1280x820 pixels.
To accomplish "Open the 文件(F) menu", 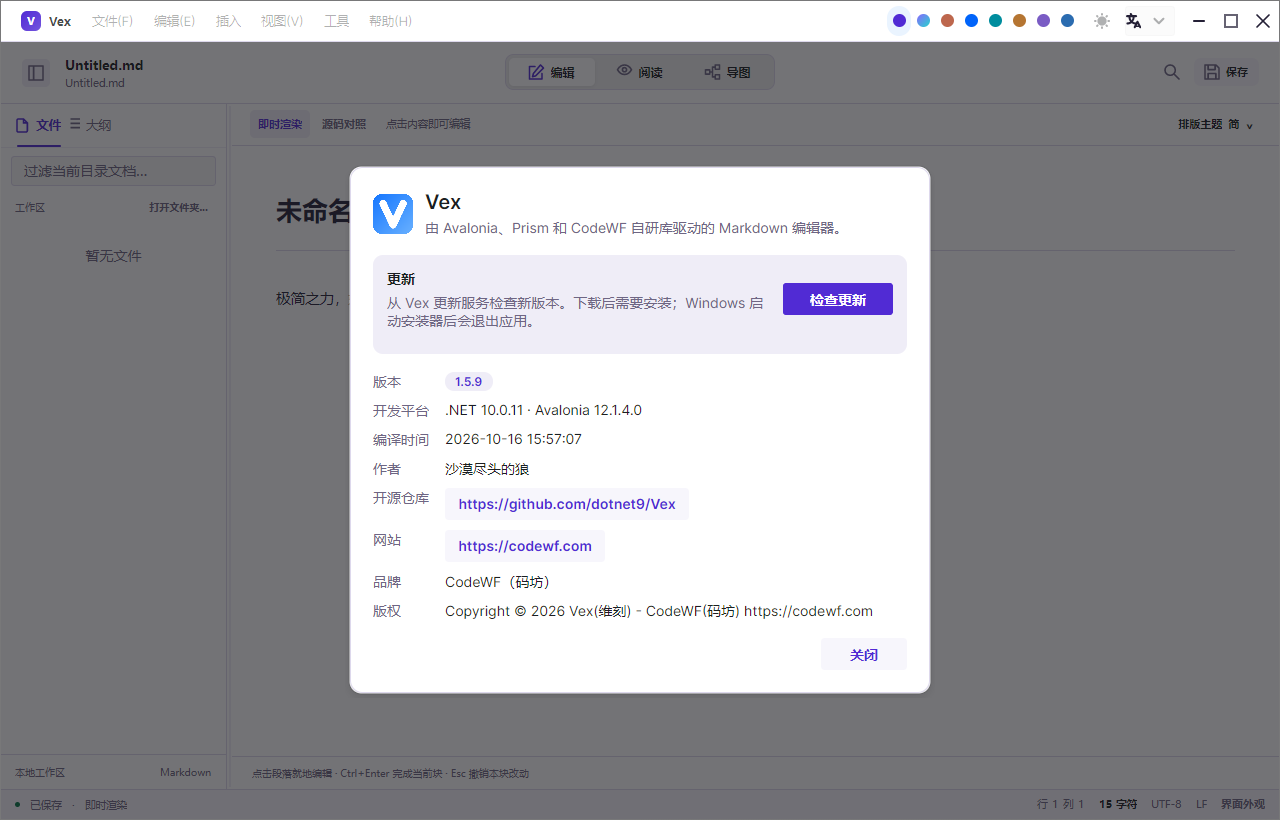I will 112,21.
